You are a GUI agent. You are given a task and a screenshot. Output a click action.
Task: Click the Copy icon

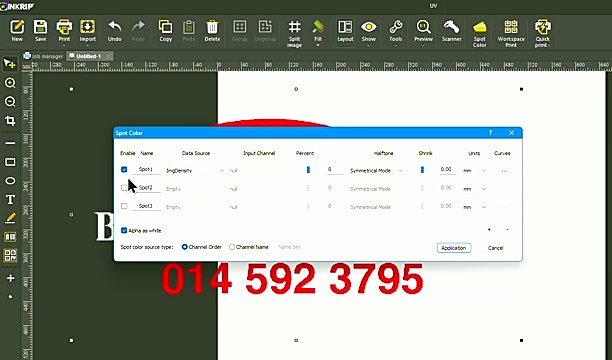tap(165, 30)
